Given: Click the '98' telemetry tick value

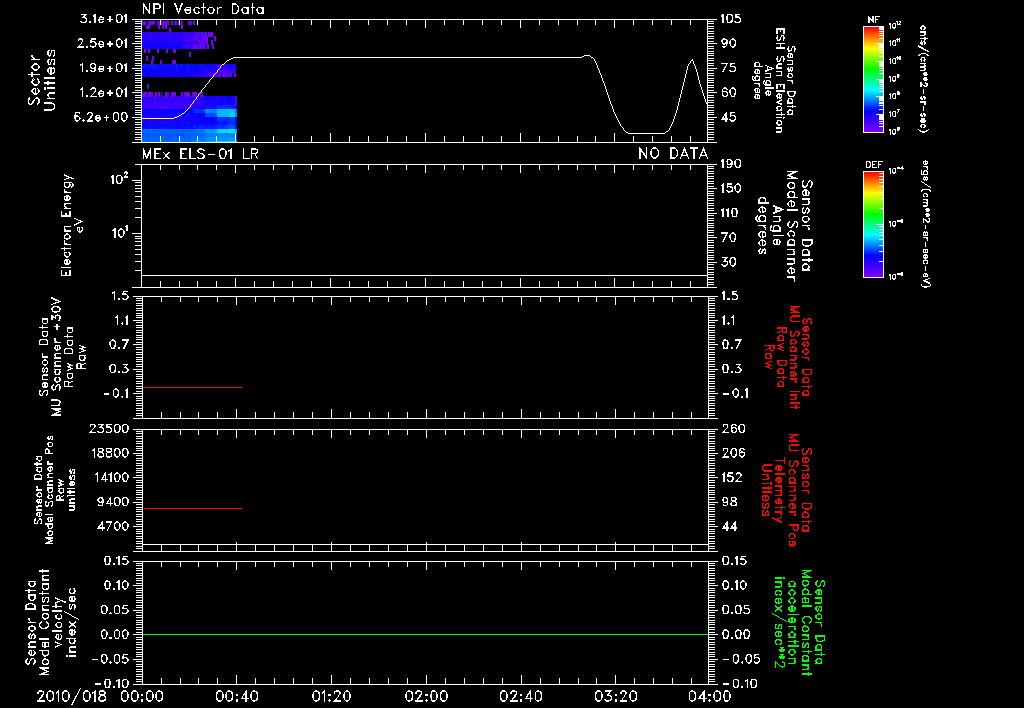Looking at the screenshot, I should (729, 502).
